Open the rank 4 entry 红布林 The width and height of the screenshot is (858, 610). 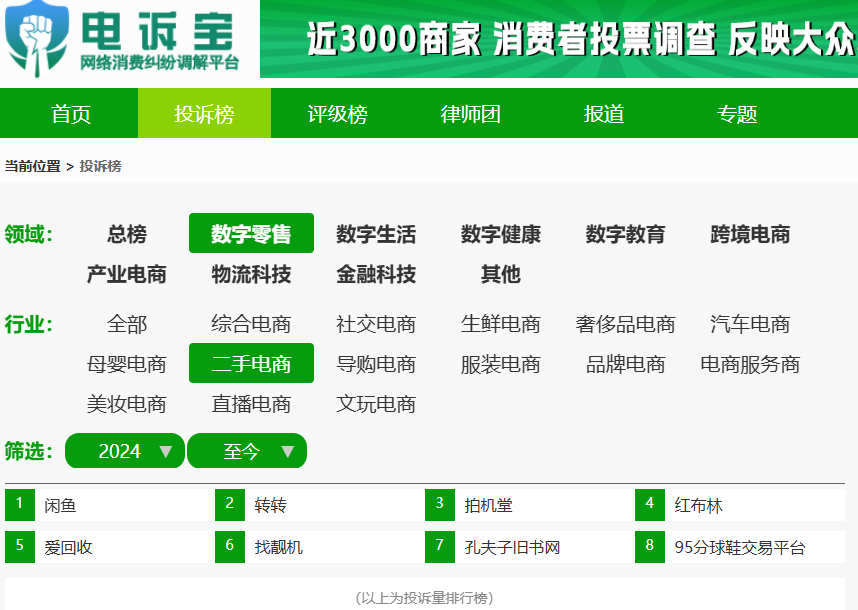698,505
